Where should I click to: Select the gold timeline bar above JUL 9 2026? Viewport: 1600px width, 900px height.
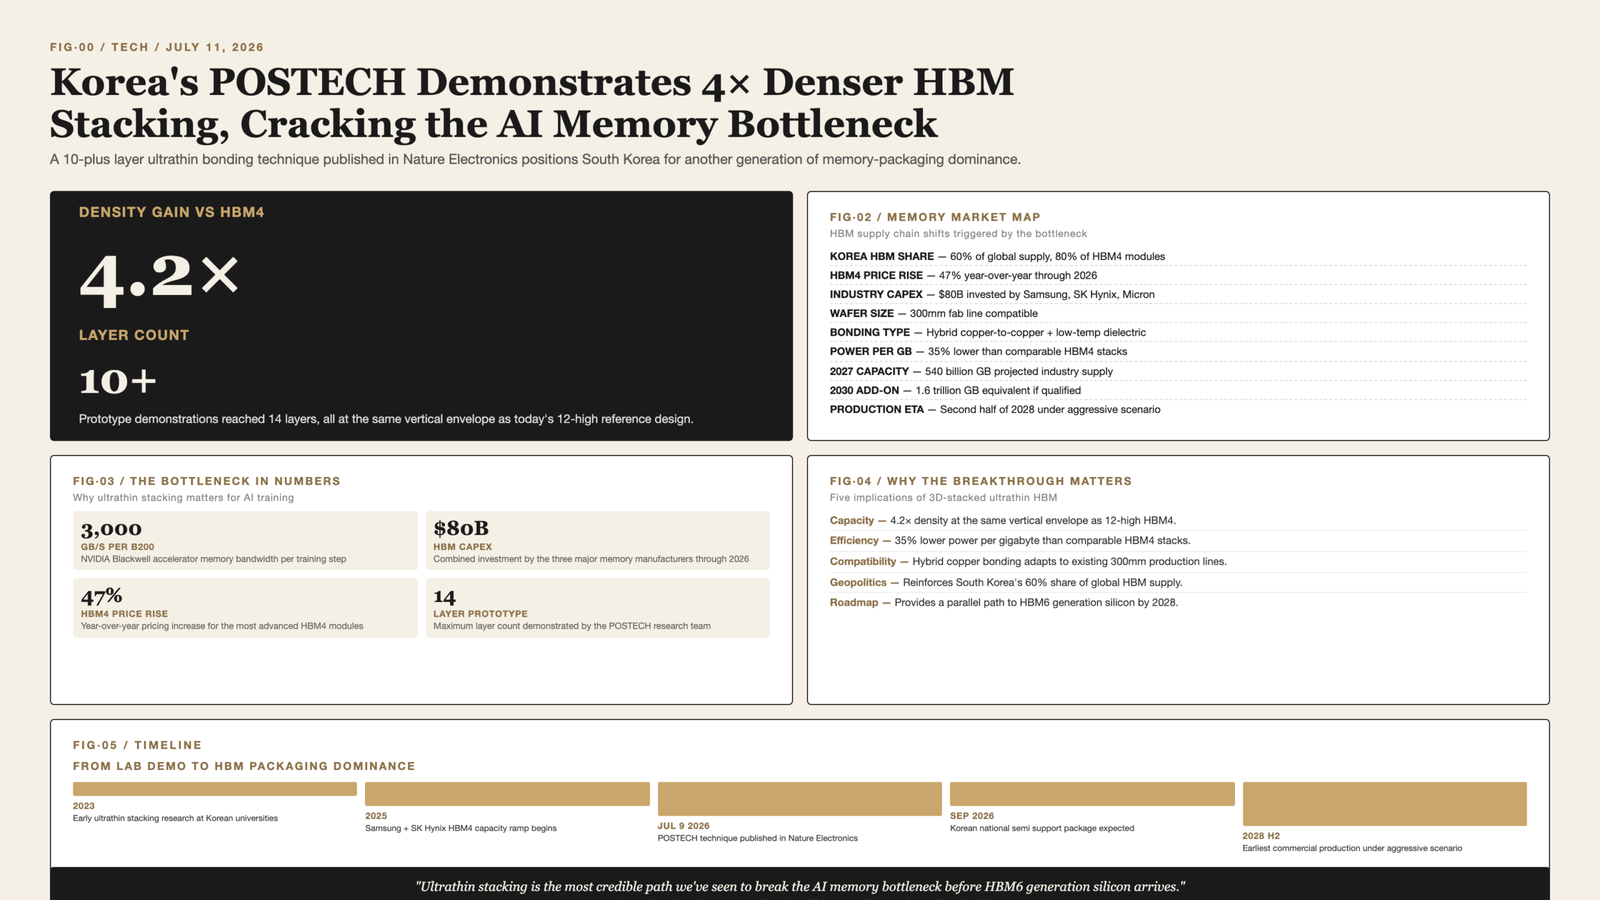pyautogui.click(x=800, y=799)
